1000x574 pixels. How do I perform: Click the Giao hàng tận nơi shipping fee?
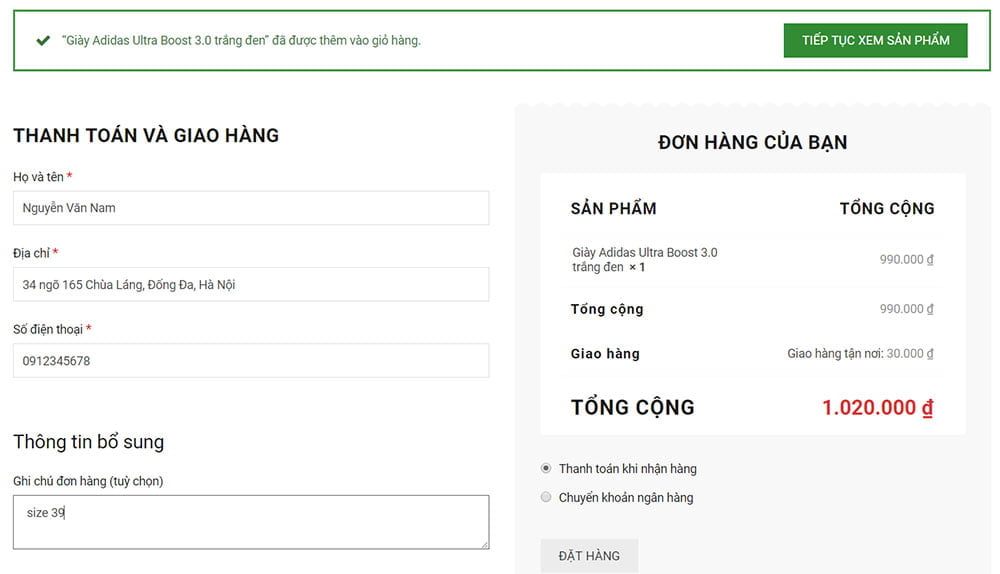(860, 353)
